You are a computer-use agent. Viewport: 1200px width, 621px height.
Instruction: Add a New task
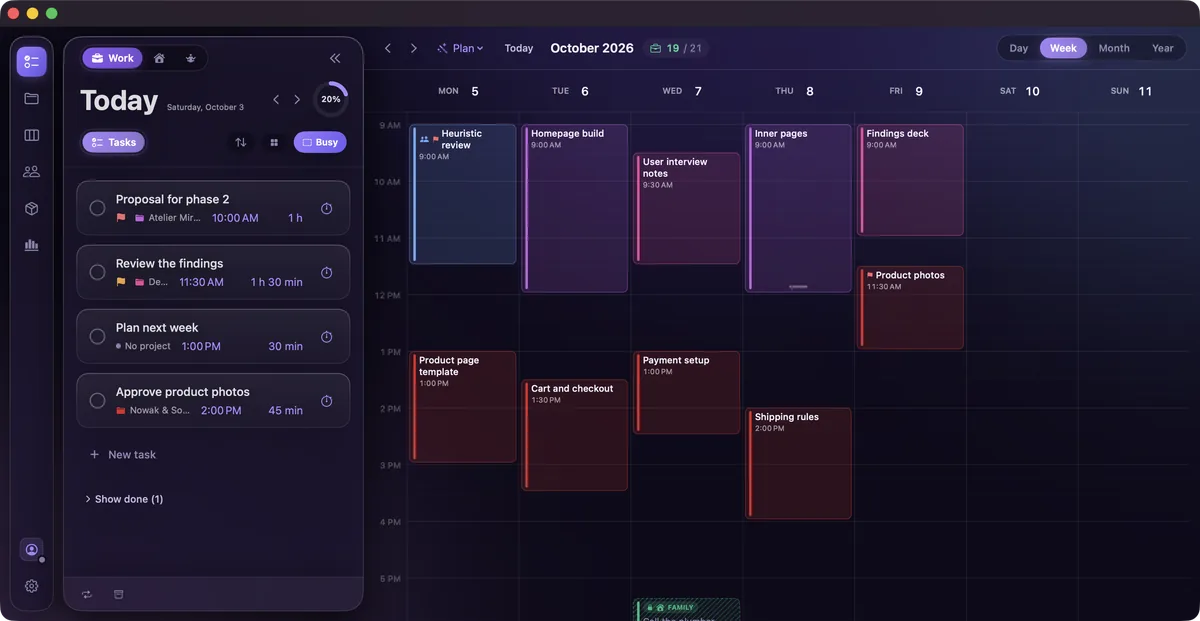point(123,454)
